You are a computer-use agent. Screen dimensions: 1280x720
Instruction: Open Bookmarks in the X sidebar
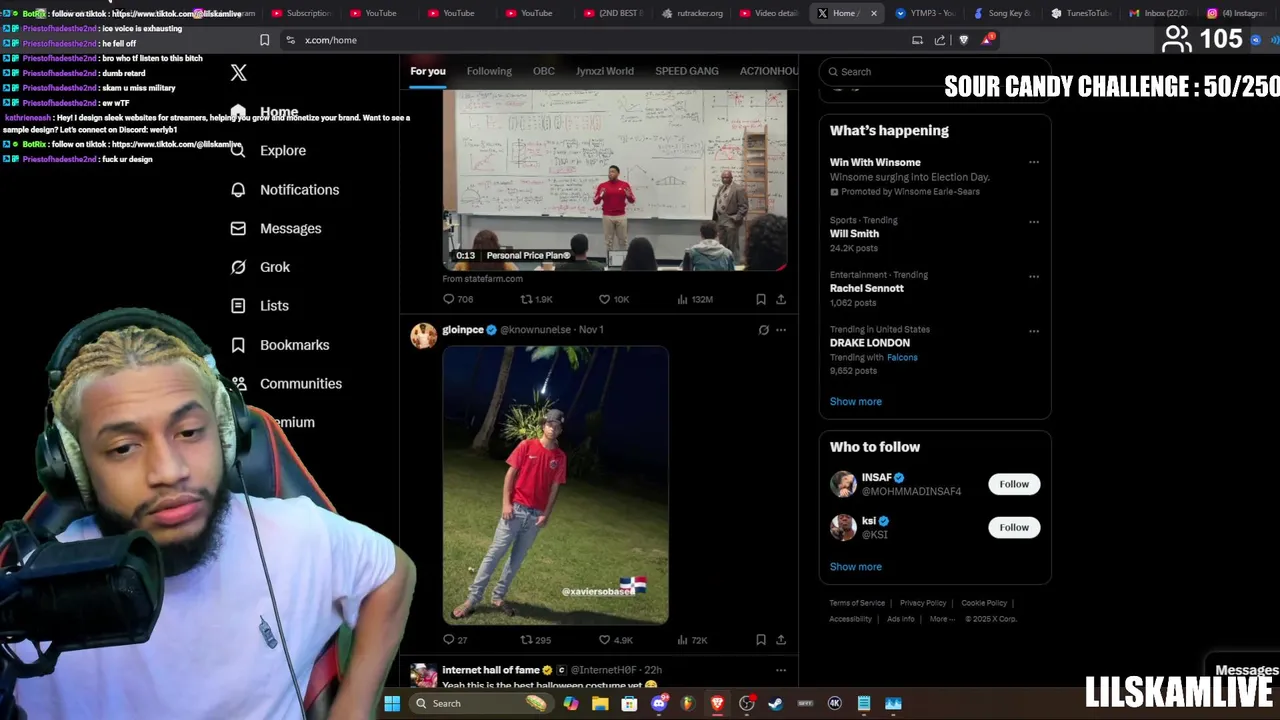279,345
